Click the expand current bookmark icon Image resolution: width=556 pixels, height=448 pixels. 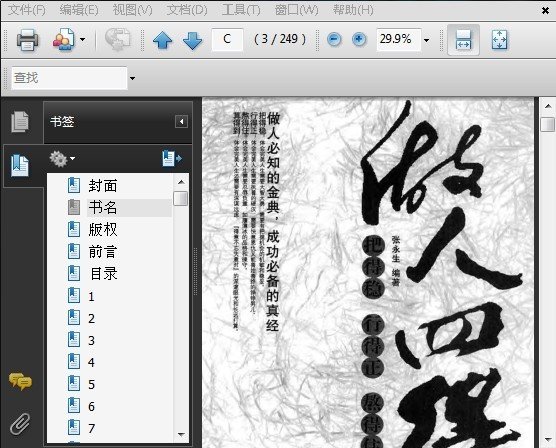coord(172,159)
